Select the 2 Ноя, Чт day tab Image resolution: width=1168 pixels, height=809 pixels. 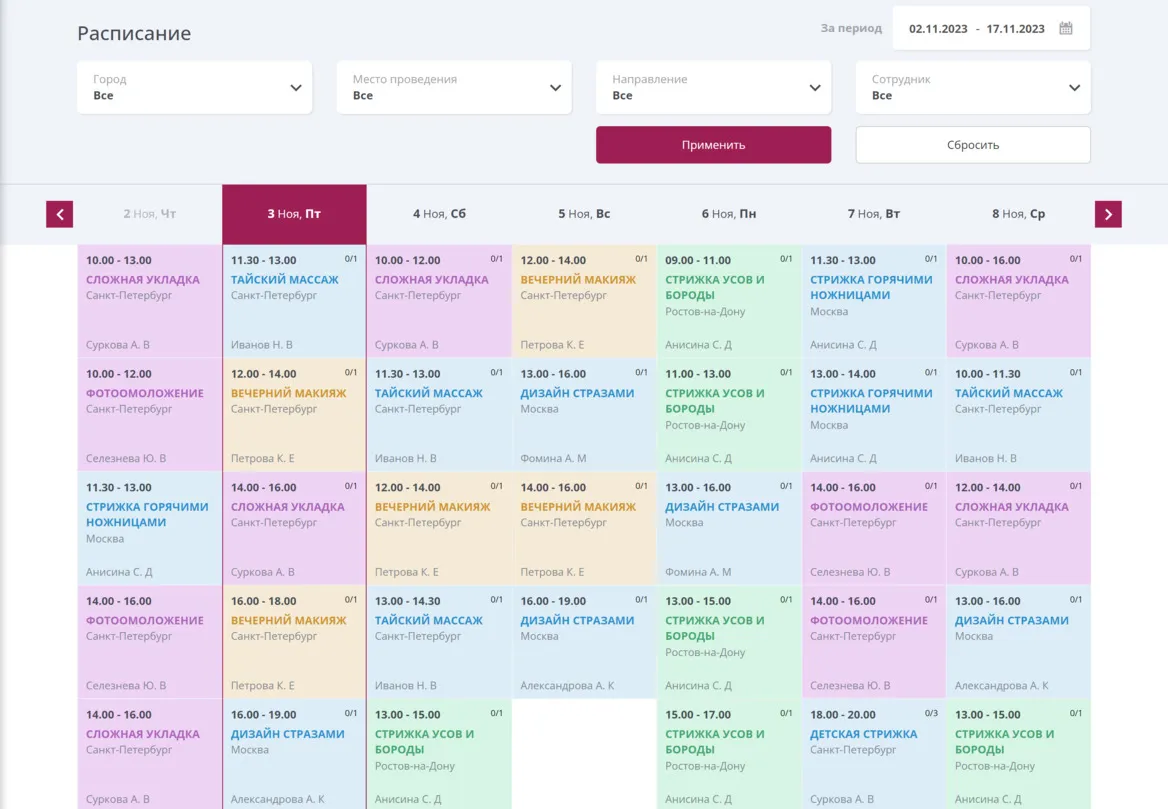click(150, 214)
